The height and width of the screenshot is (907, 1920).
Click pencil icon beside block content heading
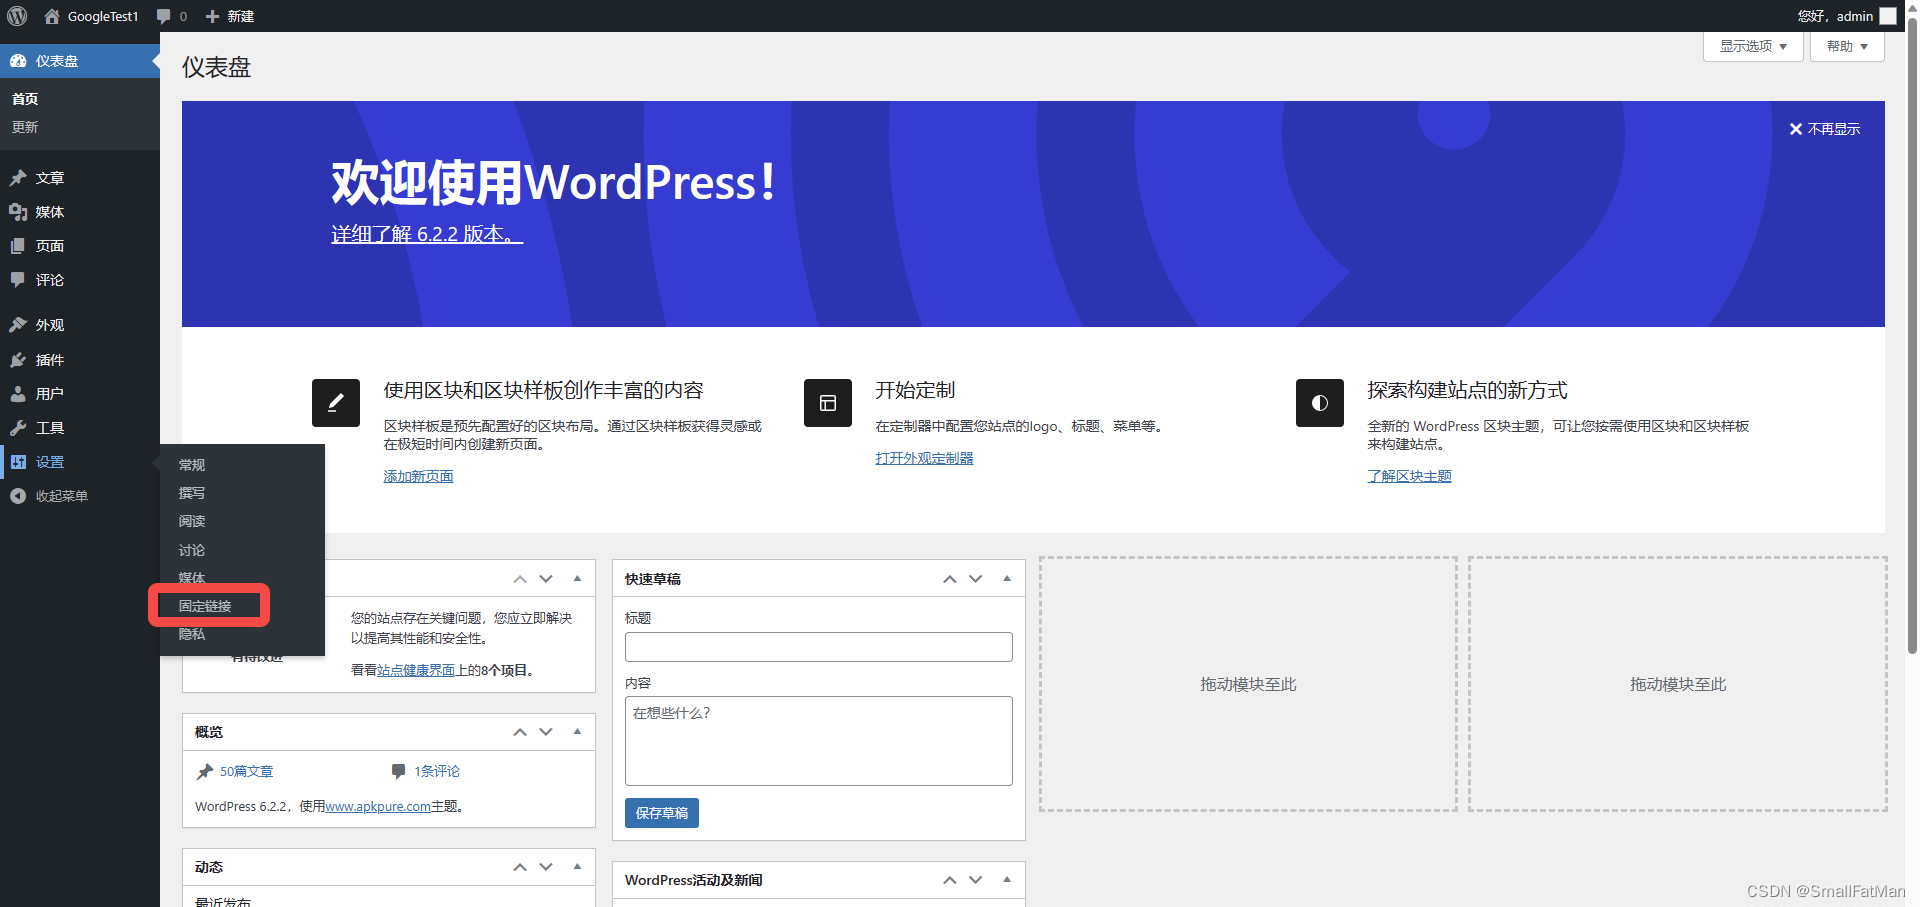[x=336, y=403]
